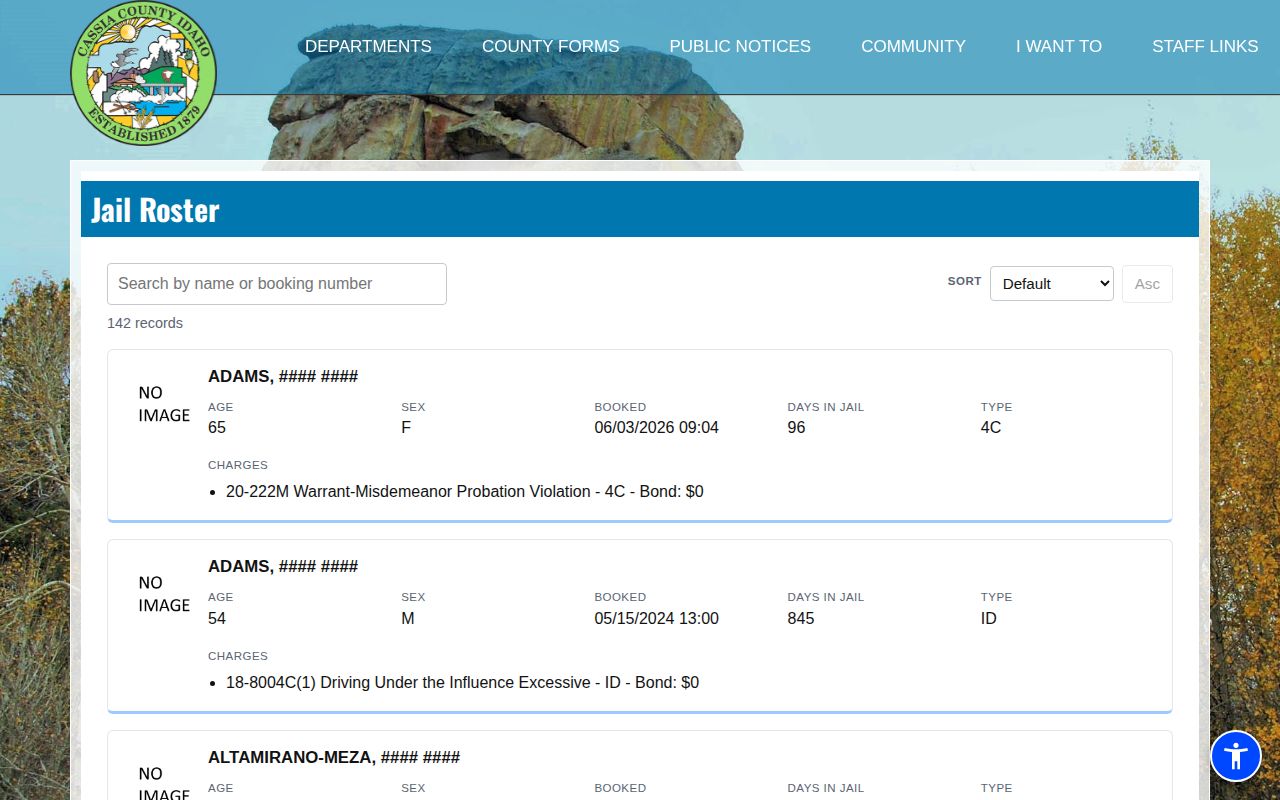Expand the Sort dropdown set to Default
Screen dimensions: 1280x800
[1052, 284]
